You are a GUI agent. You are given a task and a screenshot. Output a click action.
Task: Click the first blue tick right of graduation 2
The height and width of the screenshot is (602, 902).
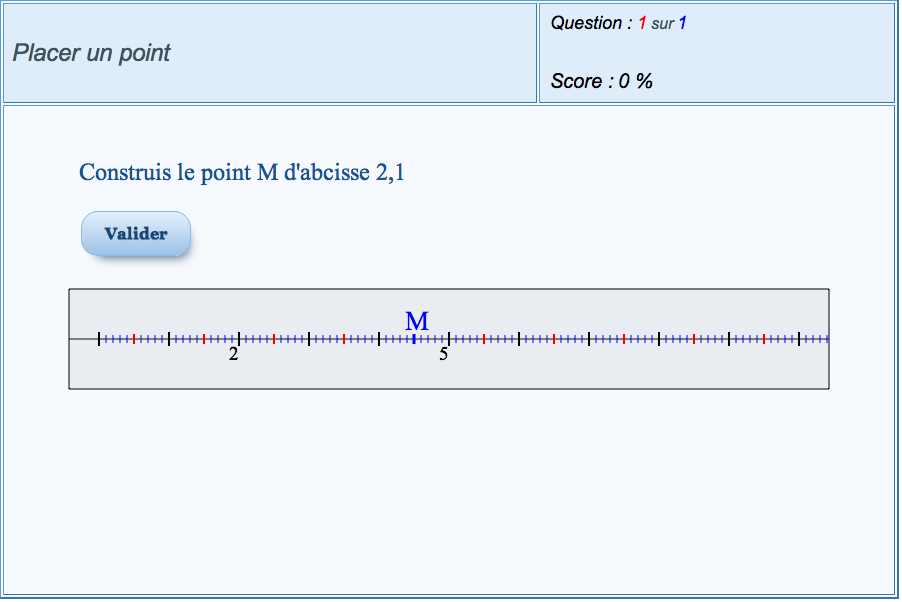click(x=246, y=339)
